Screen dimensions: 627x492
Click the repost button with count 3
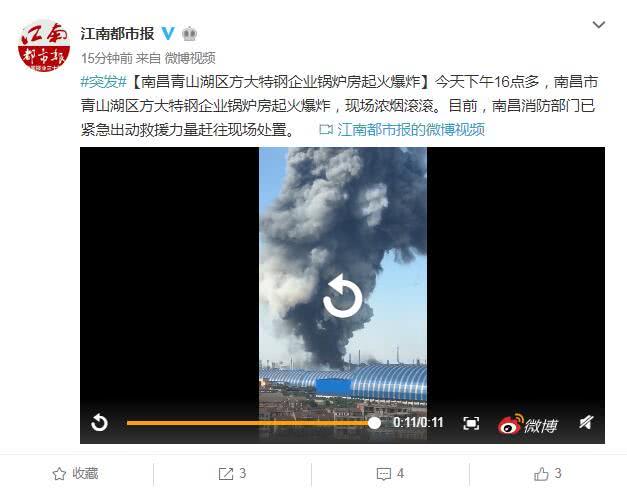point(232,474)
